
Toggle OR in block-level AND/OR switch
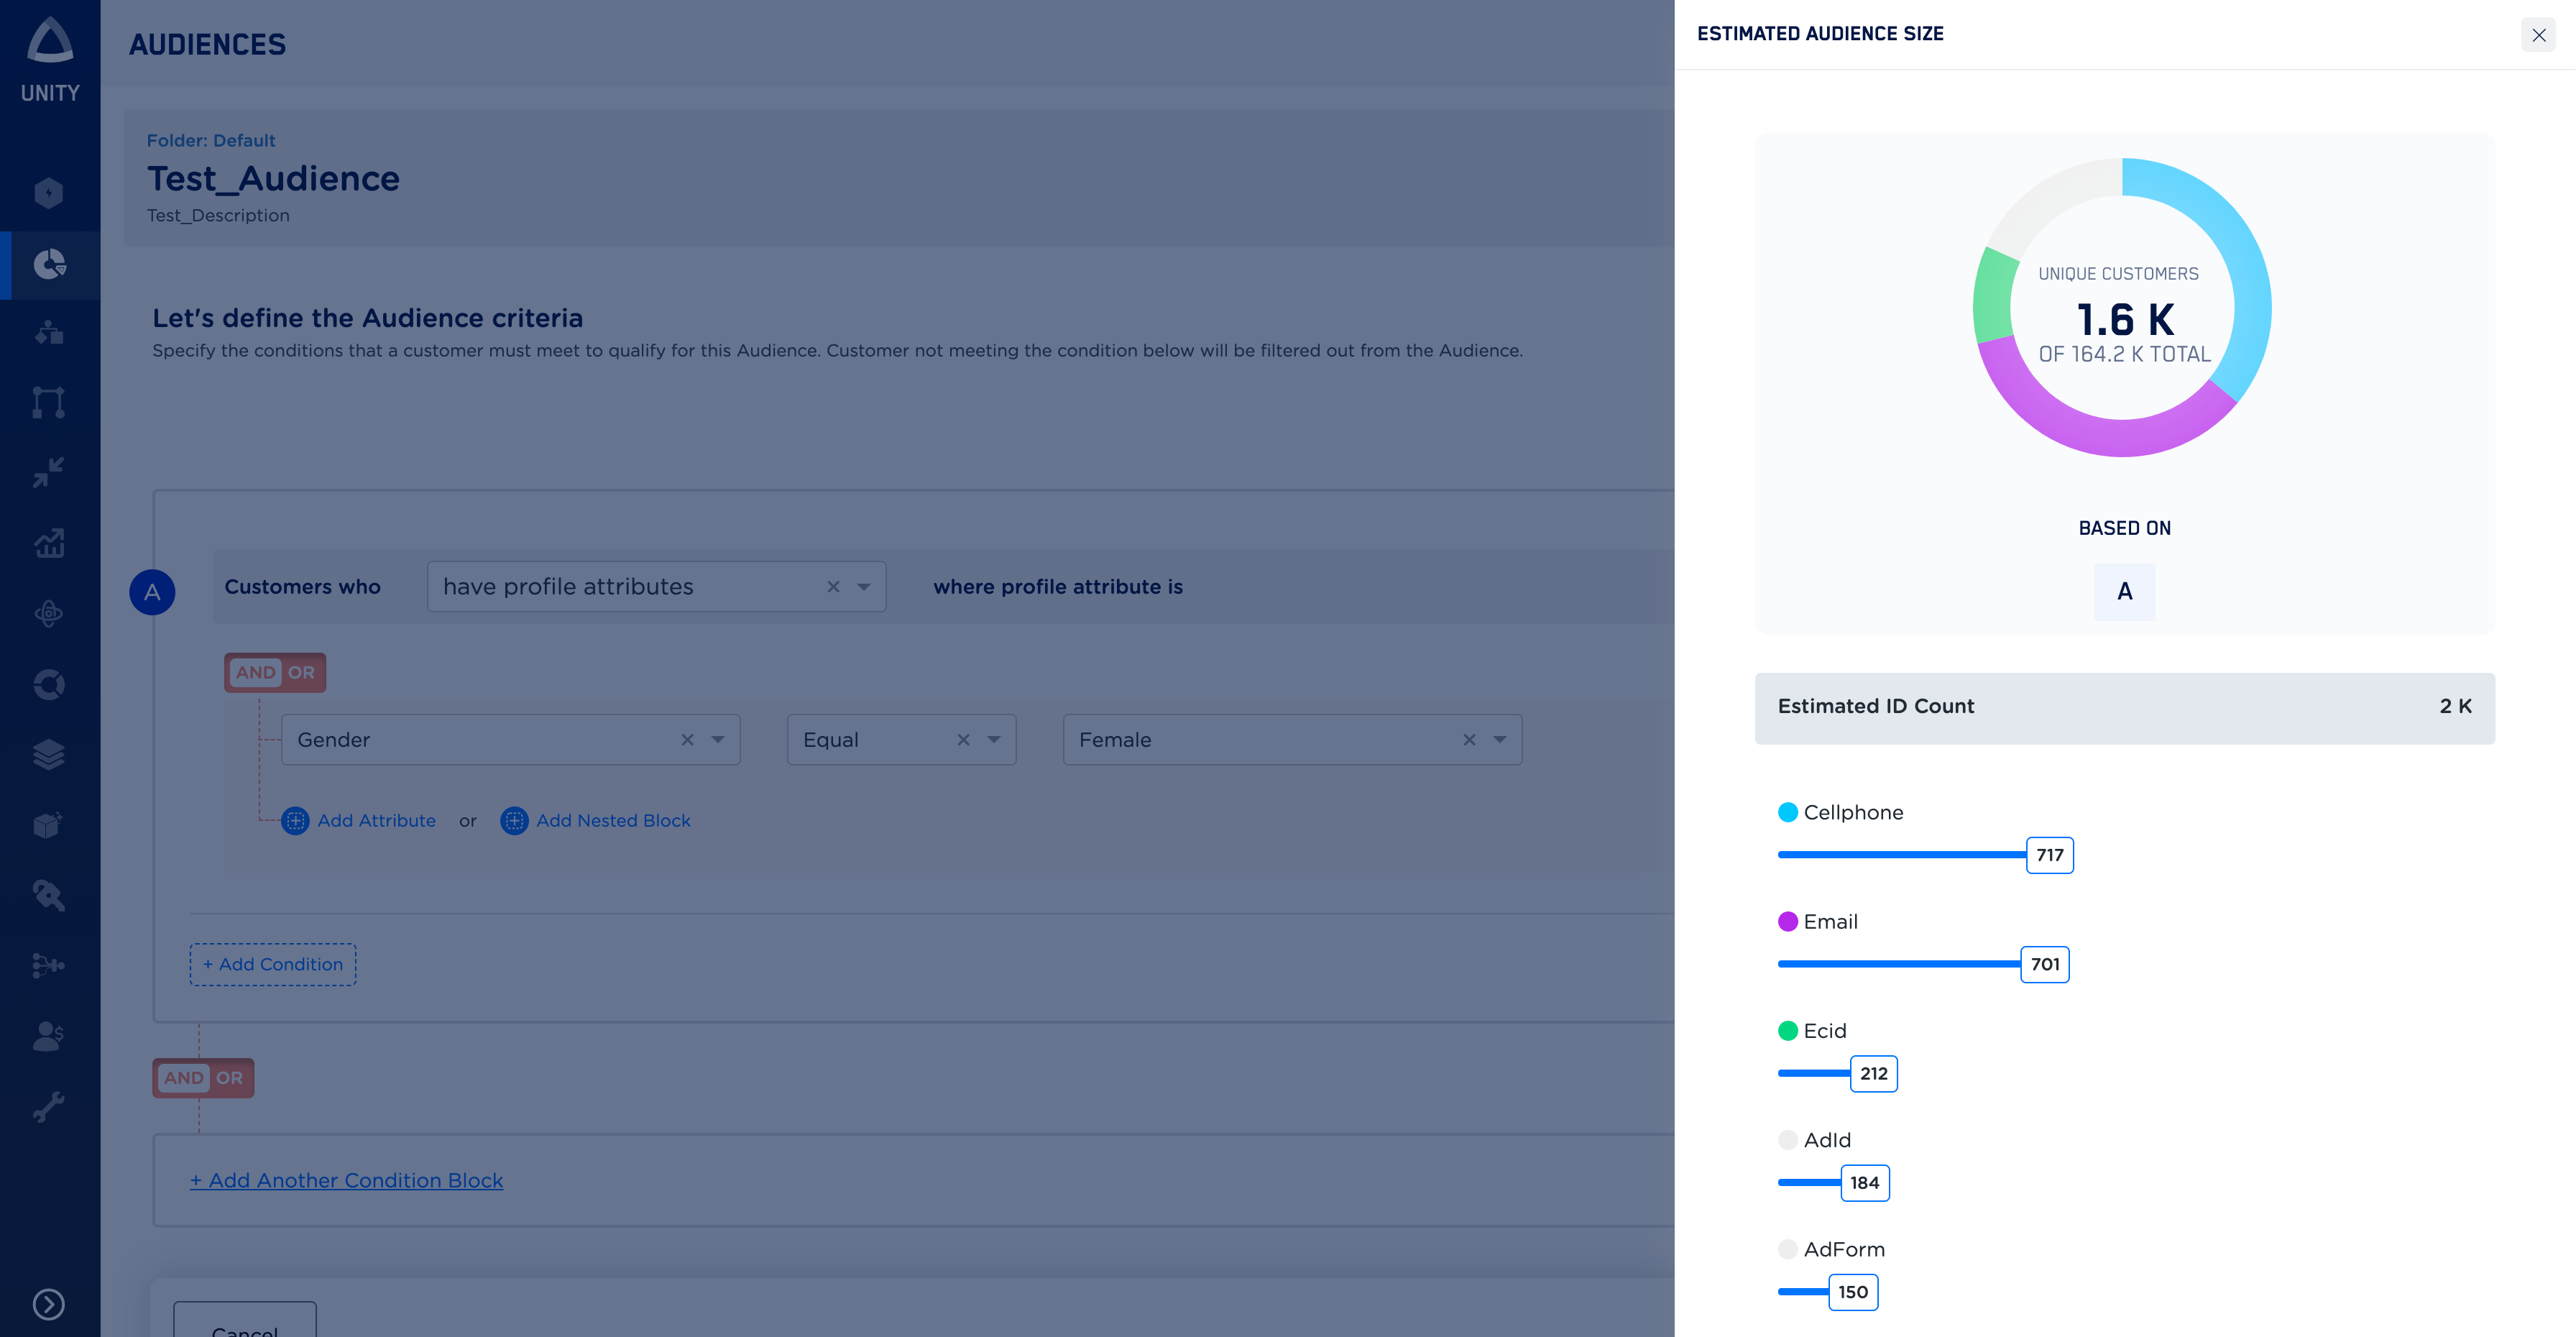tap(230, 1078)
